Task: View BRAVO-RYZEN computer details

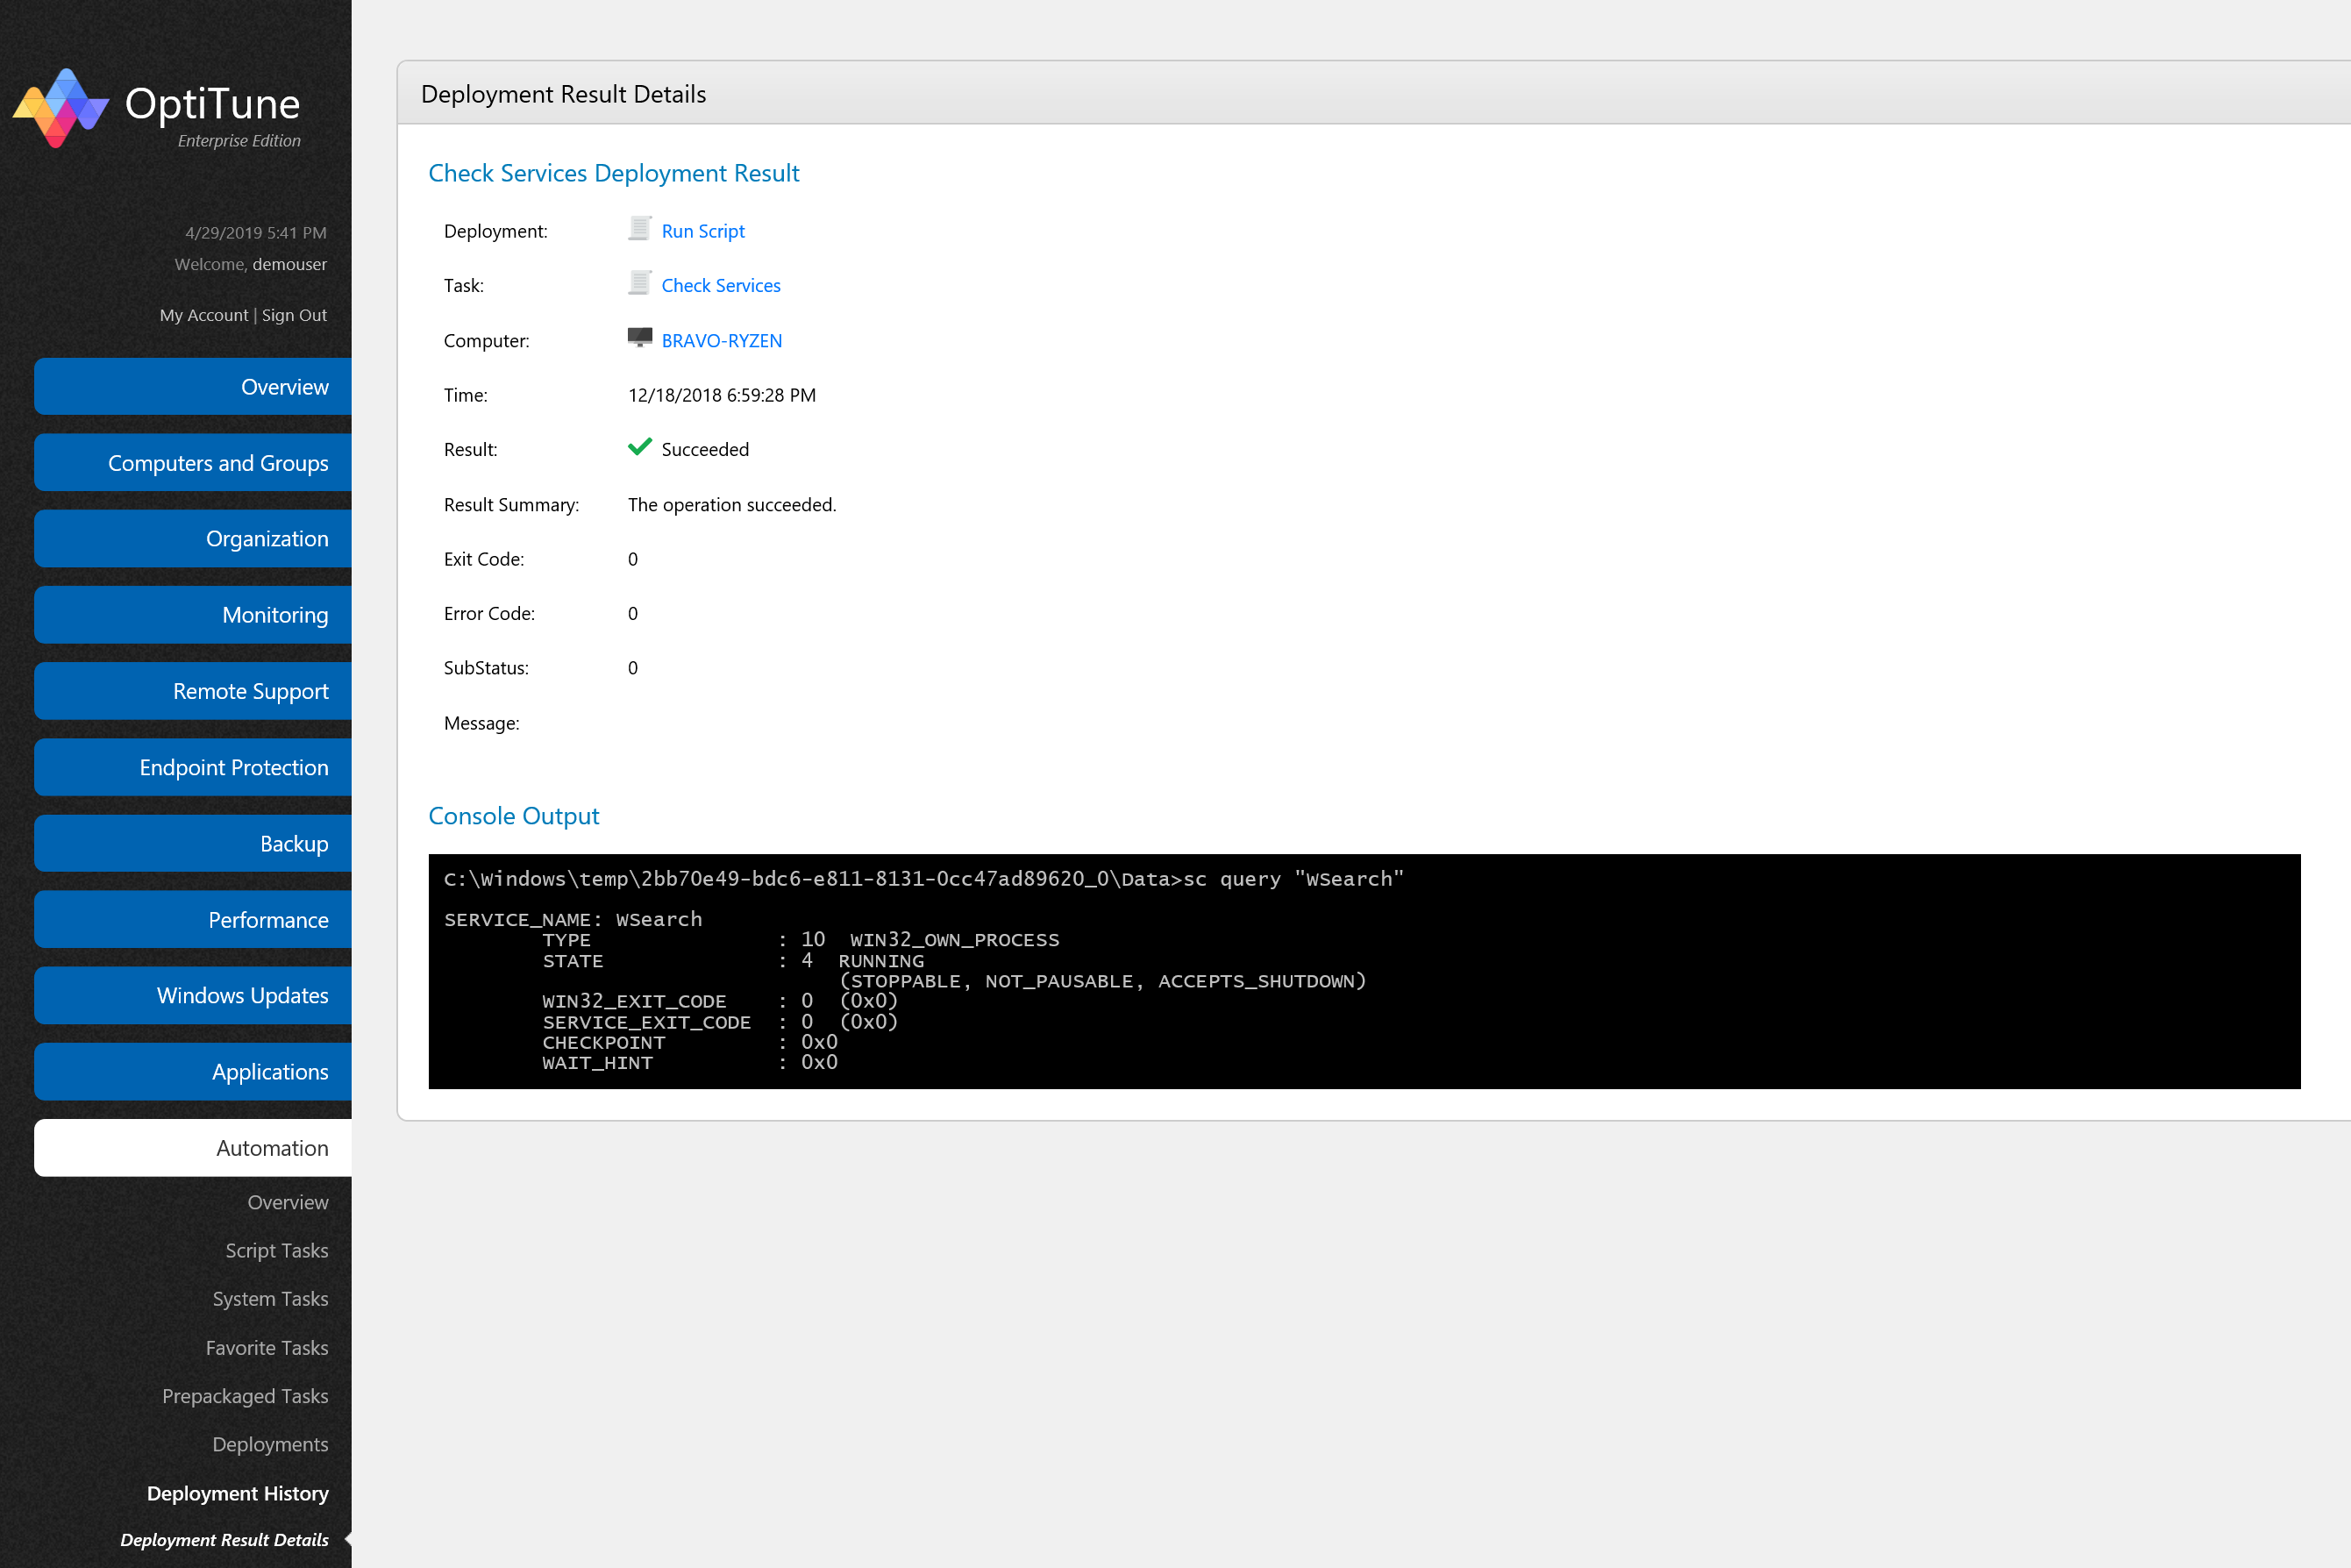Action: pos(721,340)
